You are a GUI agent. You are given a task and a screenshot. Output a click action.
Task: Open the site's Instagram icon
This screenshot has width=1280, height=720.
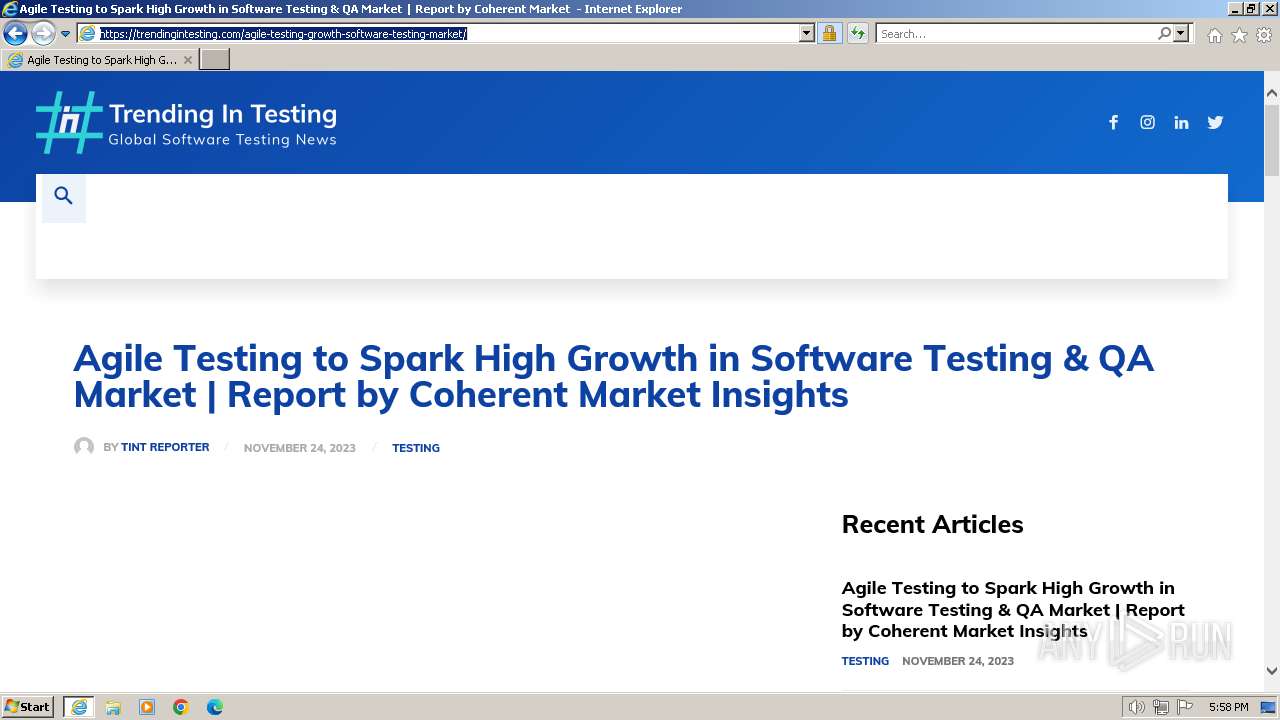pyautogui.click(x=1147, y=122)
